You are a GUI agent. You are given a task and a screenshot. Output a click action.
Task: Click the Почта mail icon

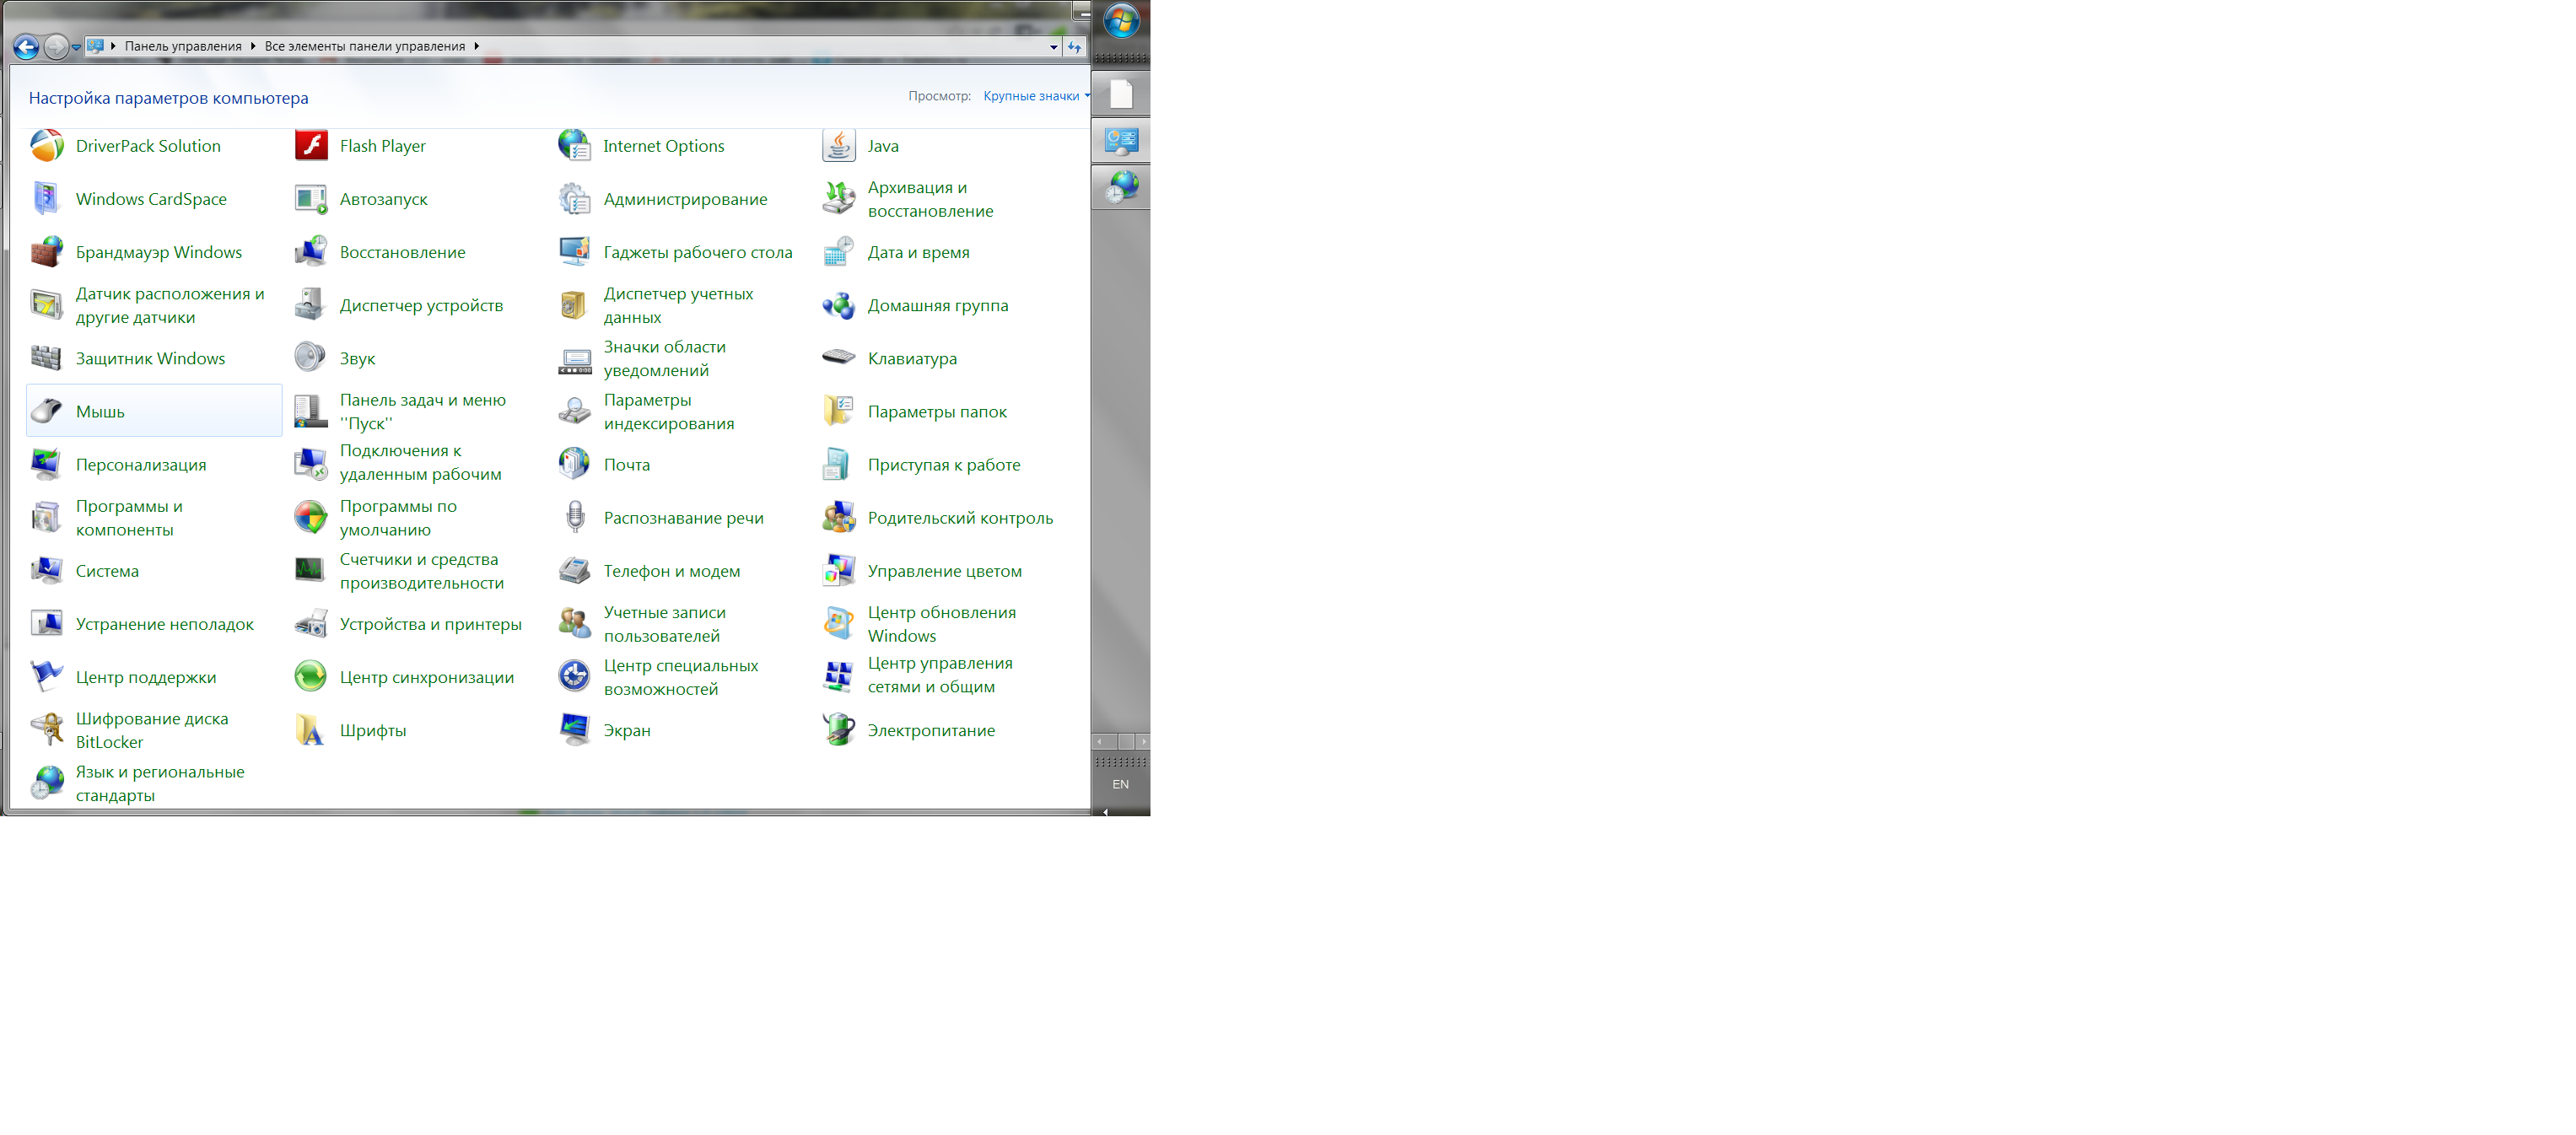575,464
